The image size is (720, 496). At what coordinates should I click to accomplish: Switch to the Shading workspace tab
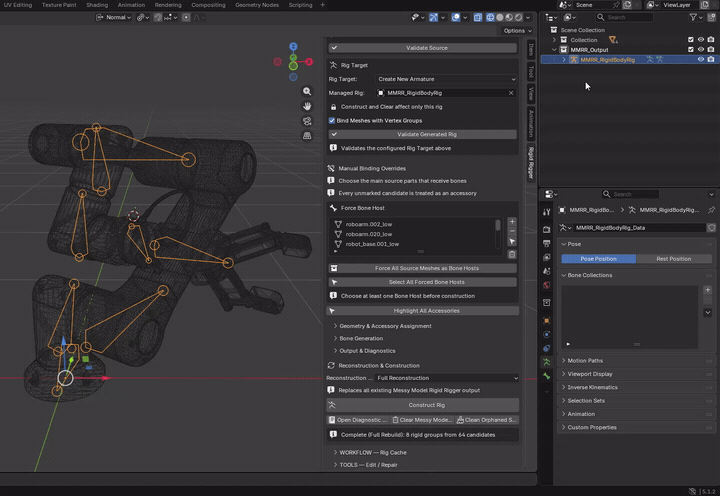97,5
